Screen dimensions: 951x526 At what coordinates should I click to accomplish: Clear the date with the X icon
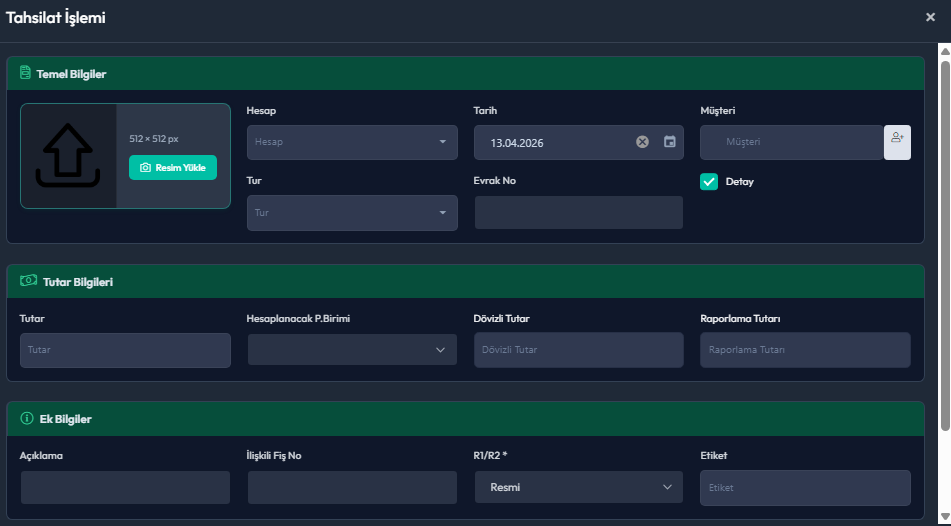[x=643, y=142]
